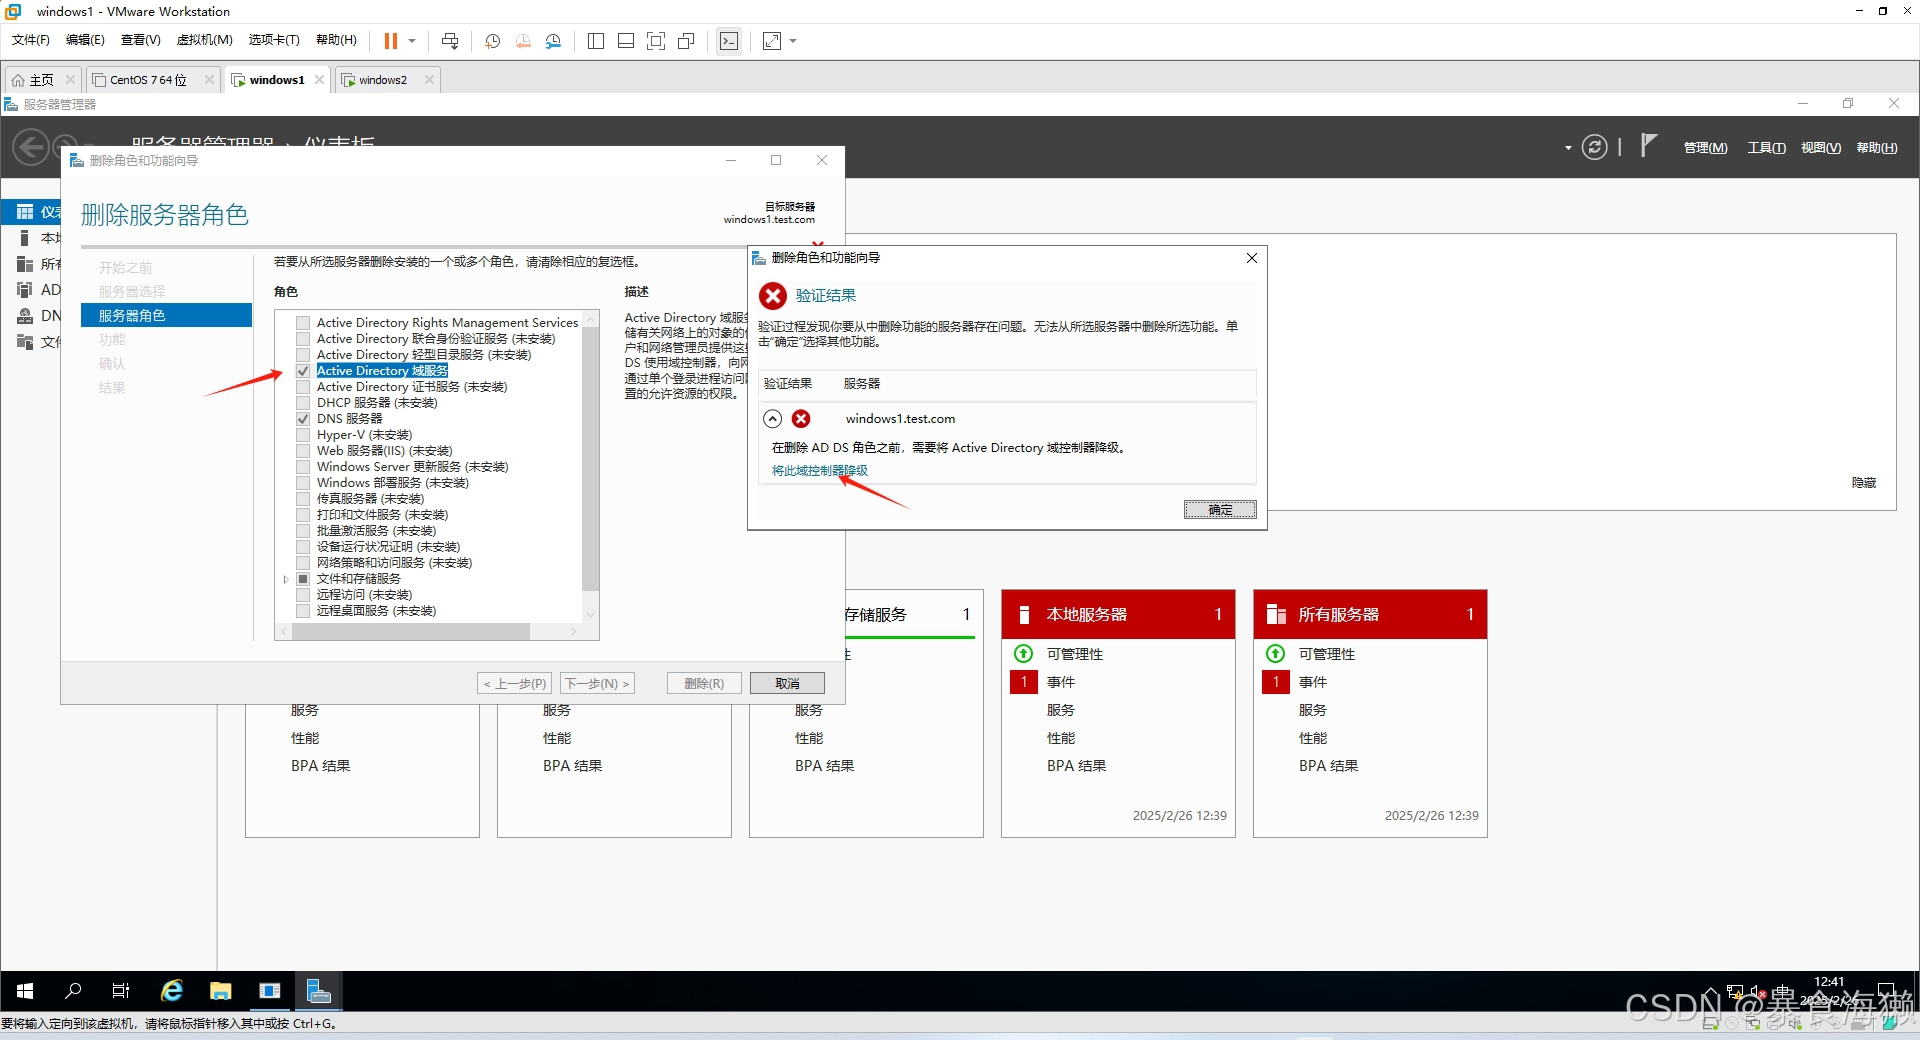Toggle Active Directory Rights Management Services checkbox

pos(303,323)
